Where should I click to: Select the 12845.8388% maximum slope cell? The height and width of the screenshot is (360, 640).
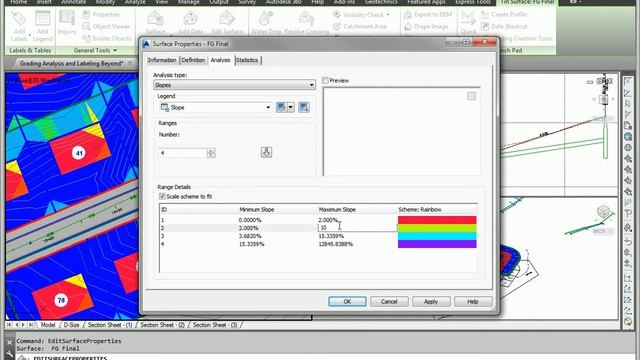click(336, 244)
